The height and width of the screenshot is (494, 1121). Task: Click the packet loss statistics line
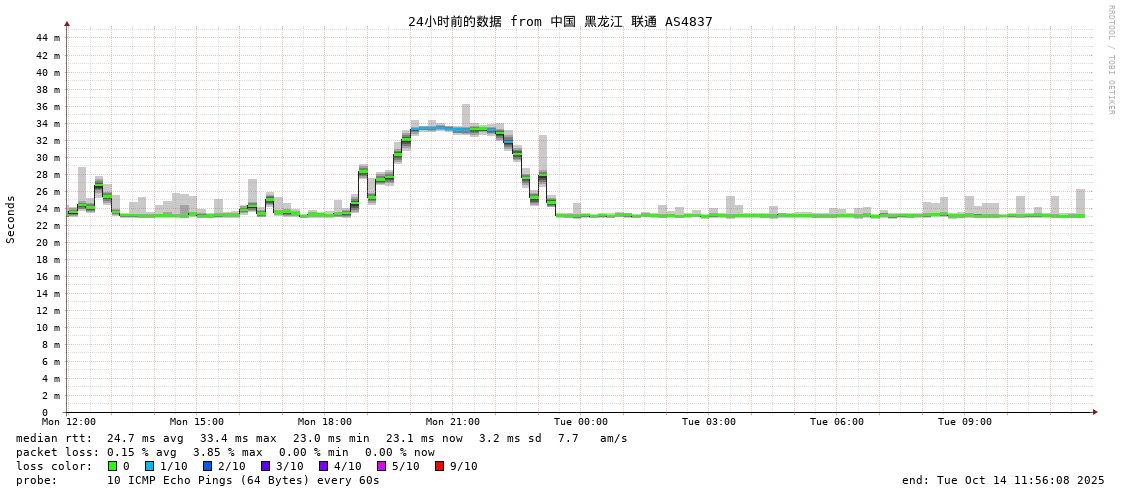pyautogui.click(x=225, y=452)
